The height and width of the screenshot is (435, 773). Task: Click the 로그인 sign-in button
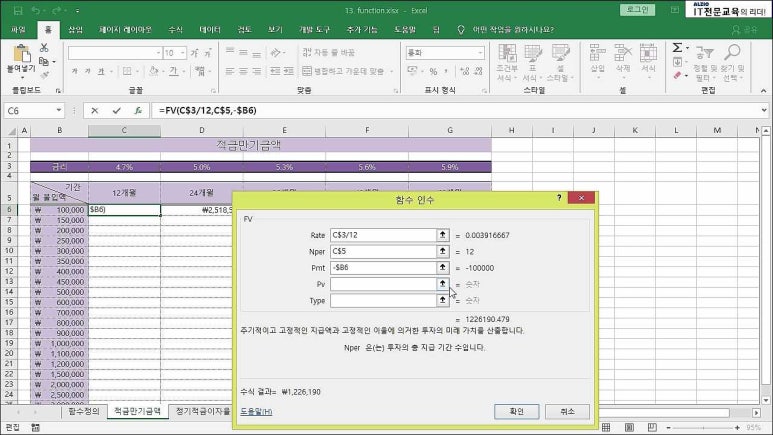[637, 9]
